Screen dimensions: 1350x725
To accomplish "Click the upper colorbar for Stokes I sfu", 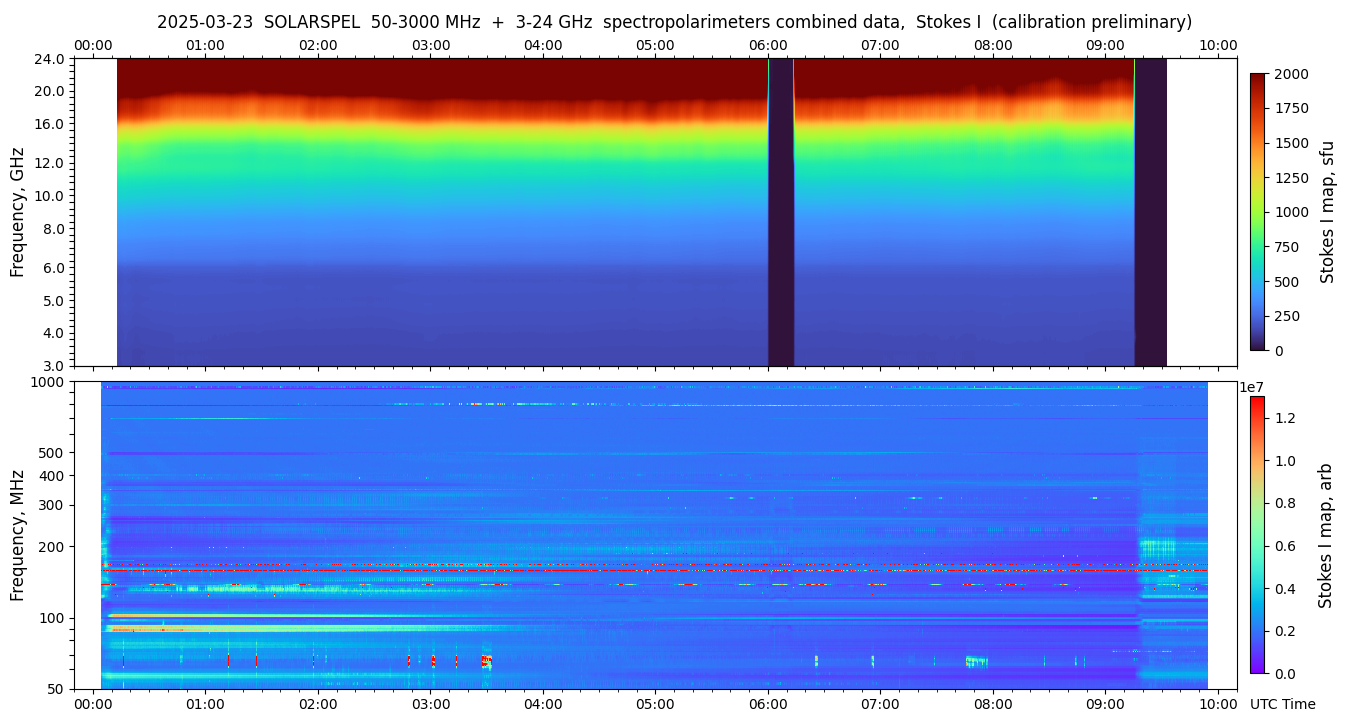I will (x=1258, y=212).
